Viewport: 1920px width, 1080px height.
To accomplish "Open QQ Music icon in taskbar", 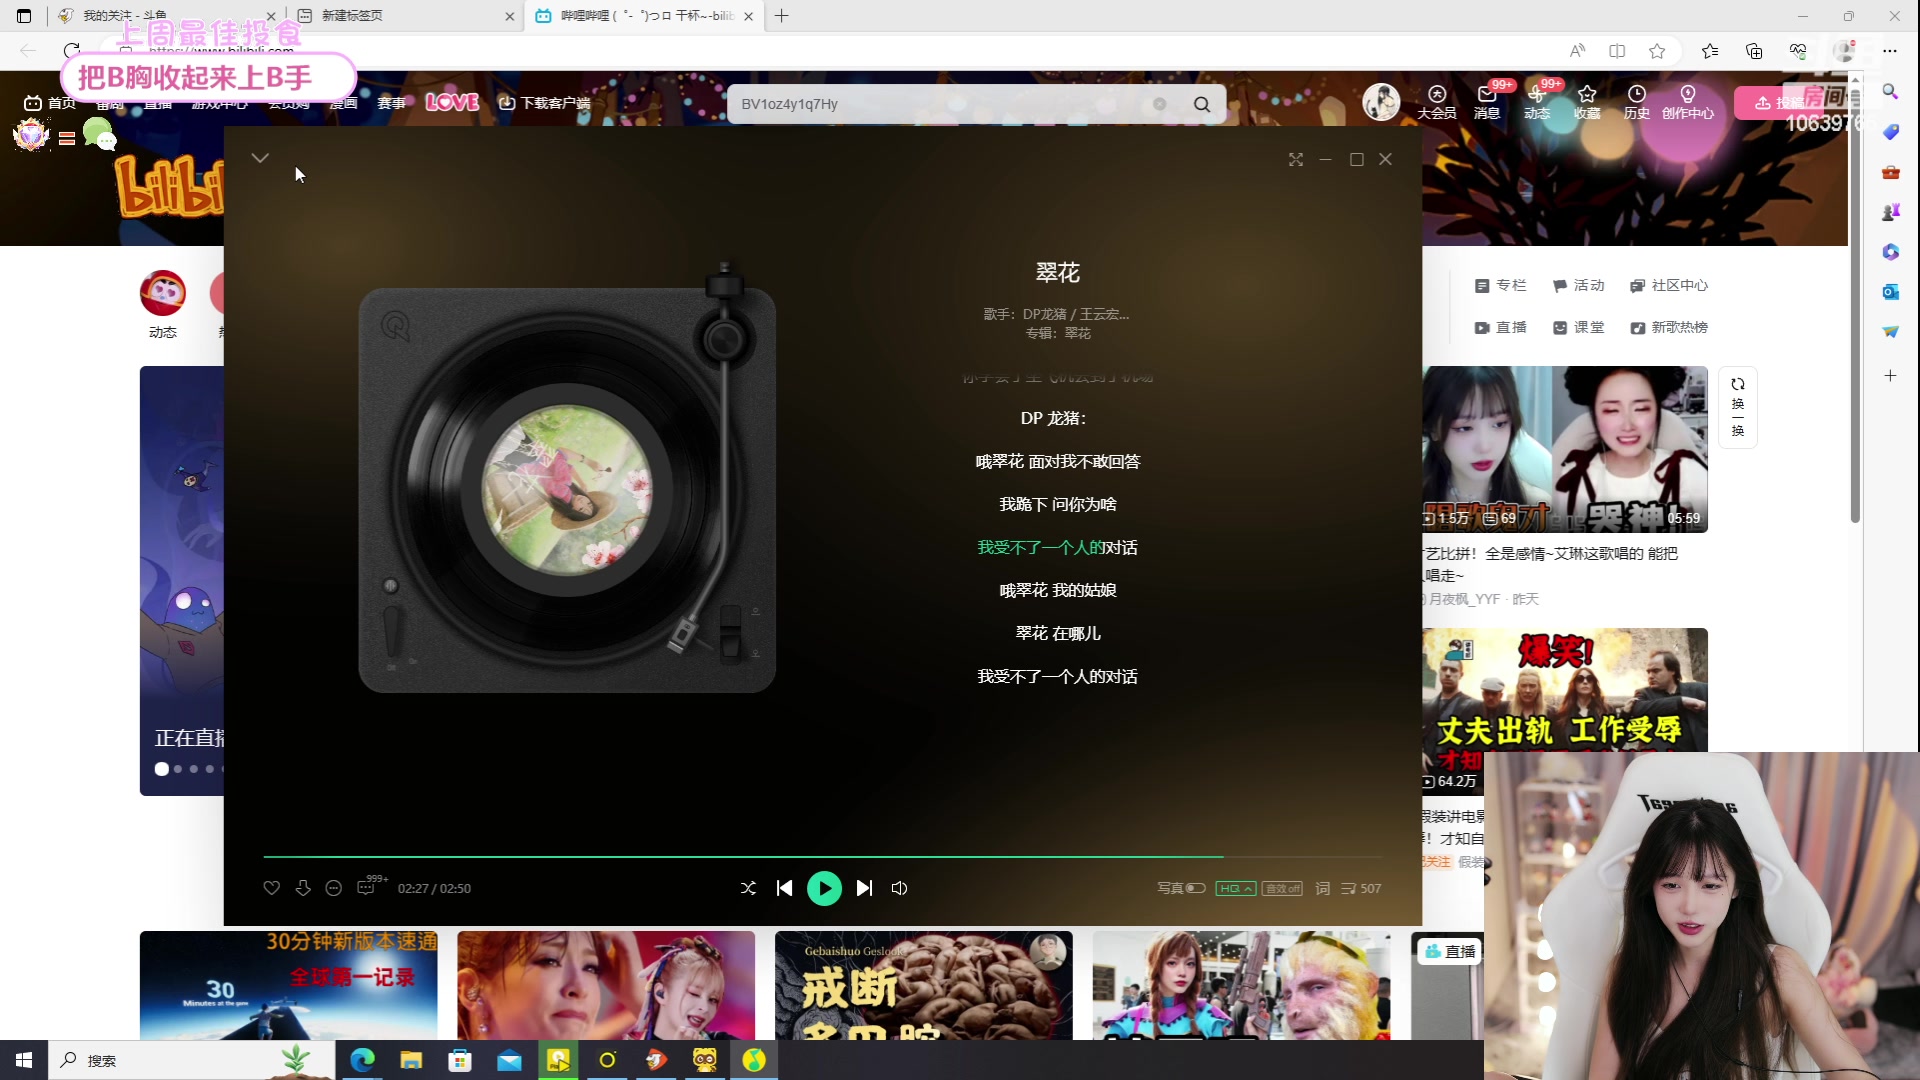I will click(754, 1060).
